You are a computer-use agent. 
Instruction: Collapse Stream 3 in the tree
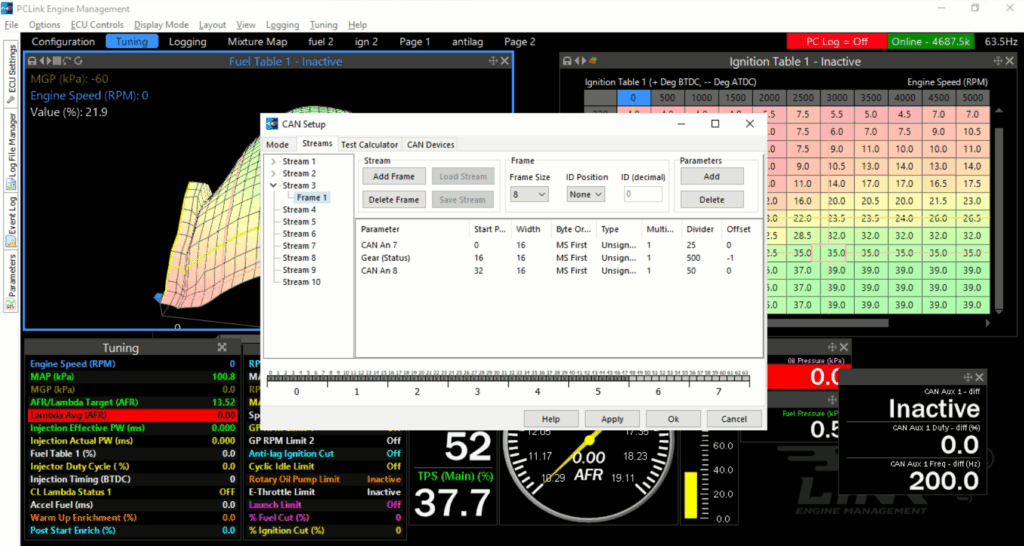[x=272, y=185]
